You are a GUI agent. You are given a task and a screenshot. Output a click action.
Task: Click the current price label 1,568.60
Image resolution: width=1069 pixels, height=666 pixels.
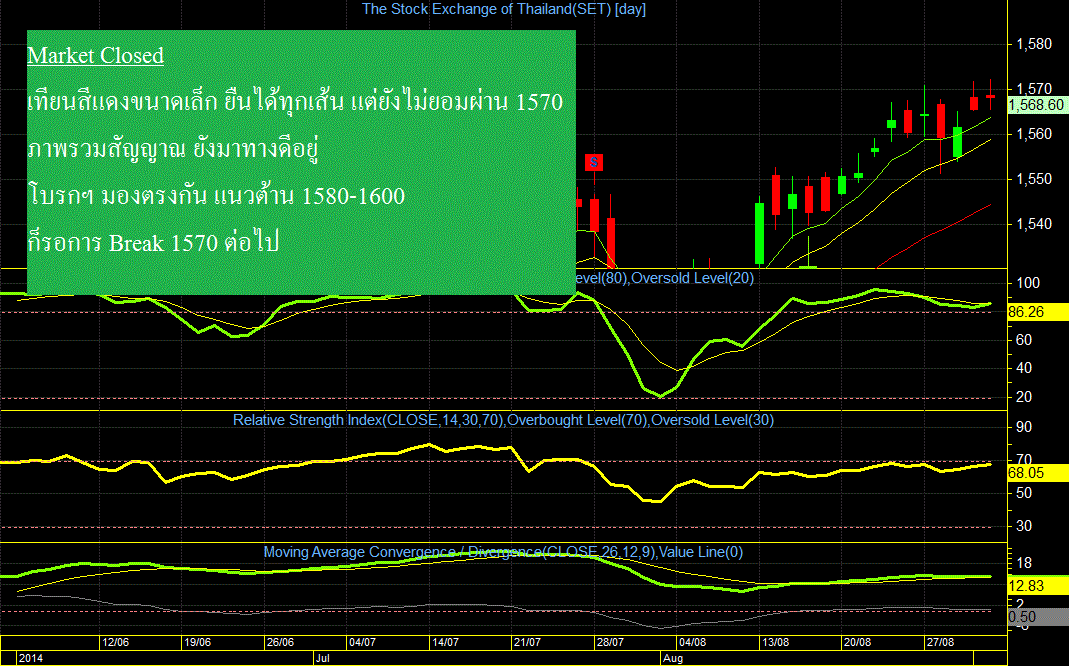coord(1037,105)
